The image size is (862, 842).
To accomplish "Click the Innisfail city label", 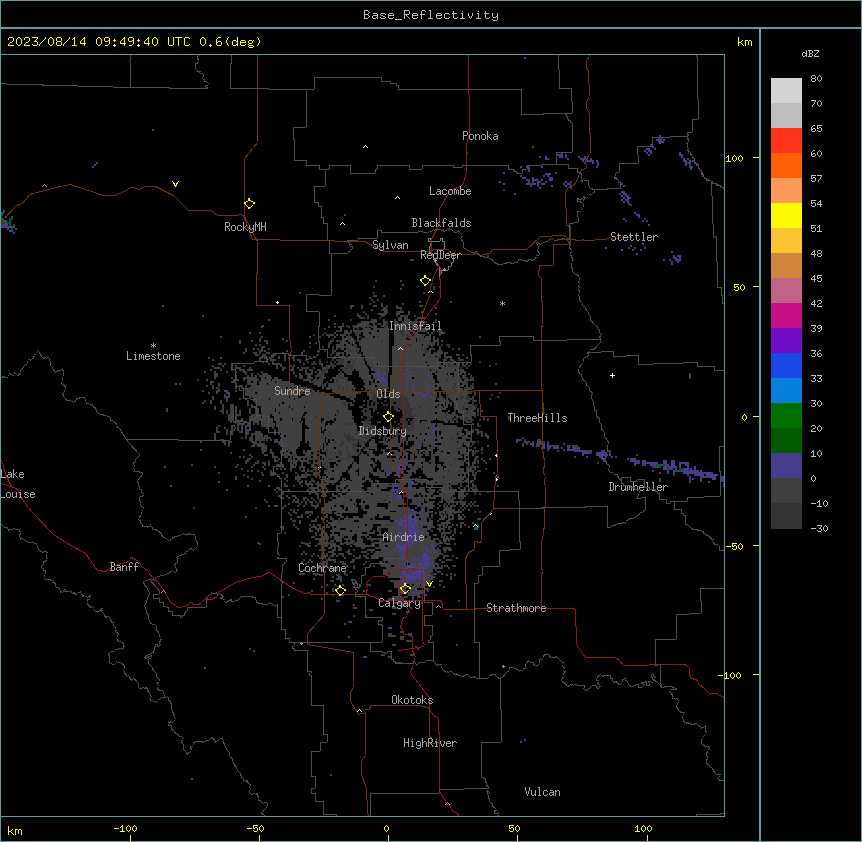I will [416, 326].
